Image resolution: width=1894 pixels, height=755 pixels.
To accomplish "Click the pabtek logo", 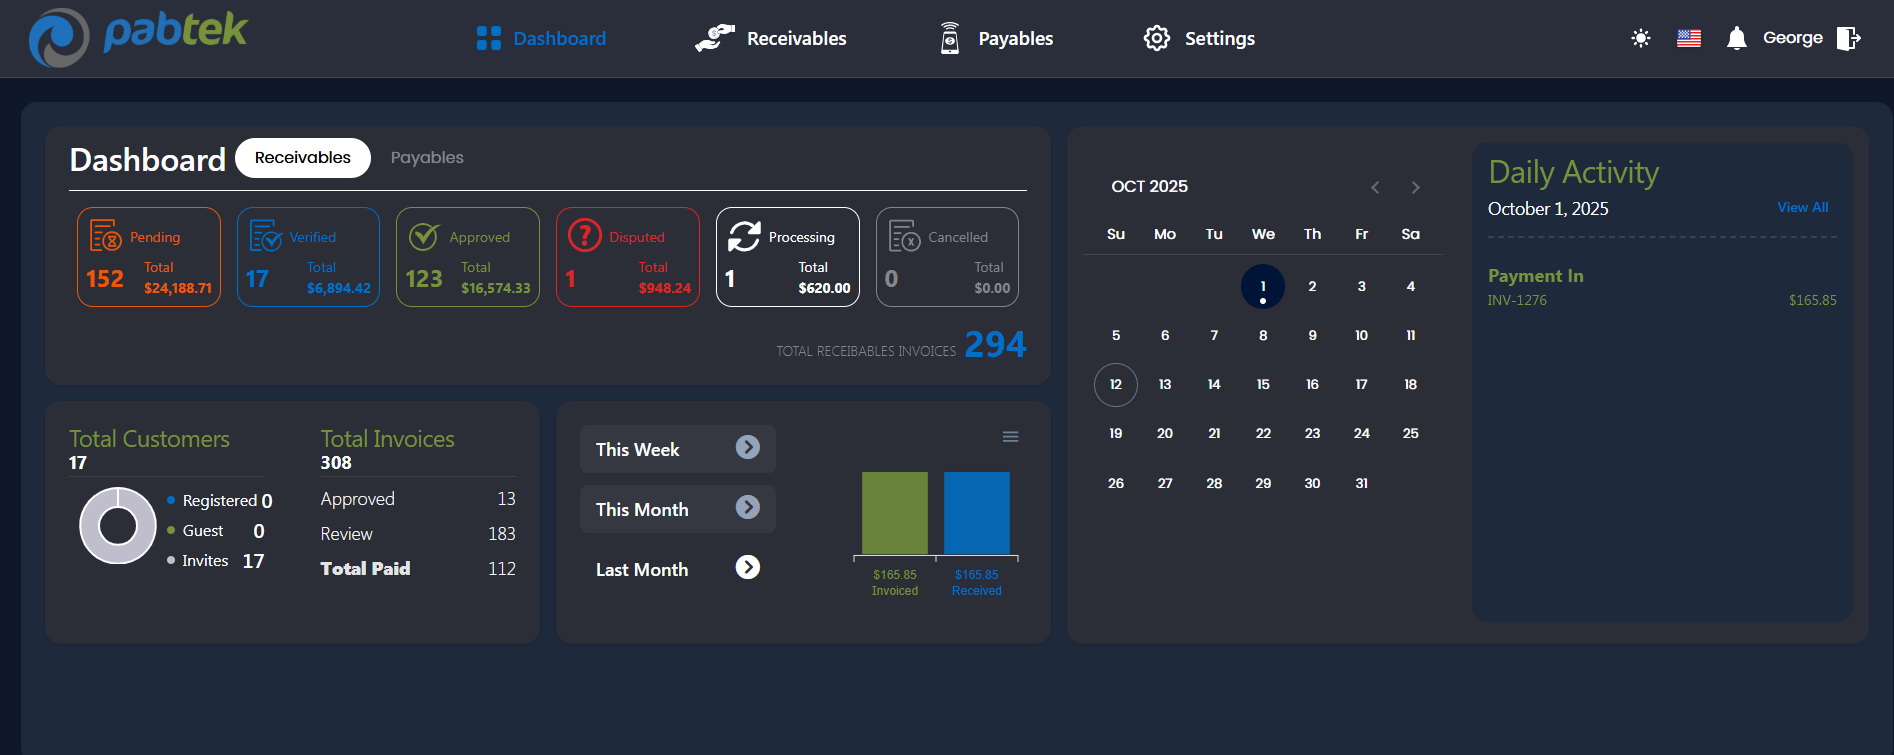I will pyautogui.click(x=138, y=37).
